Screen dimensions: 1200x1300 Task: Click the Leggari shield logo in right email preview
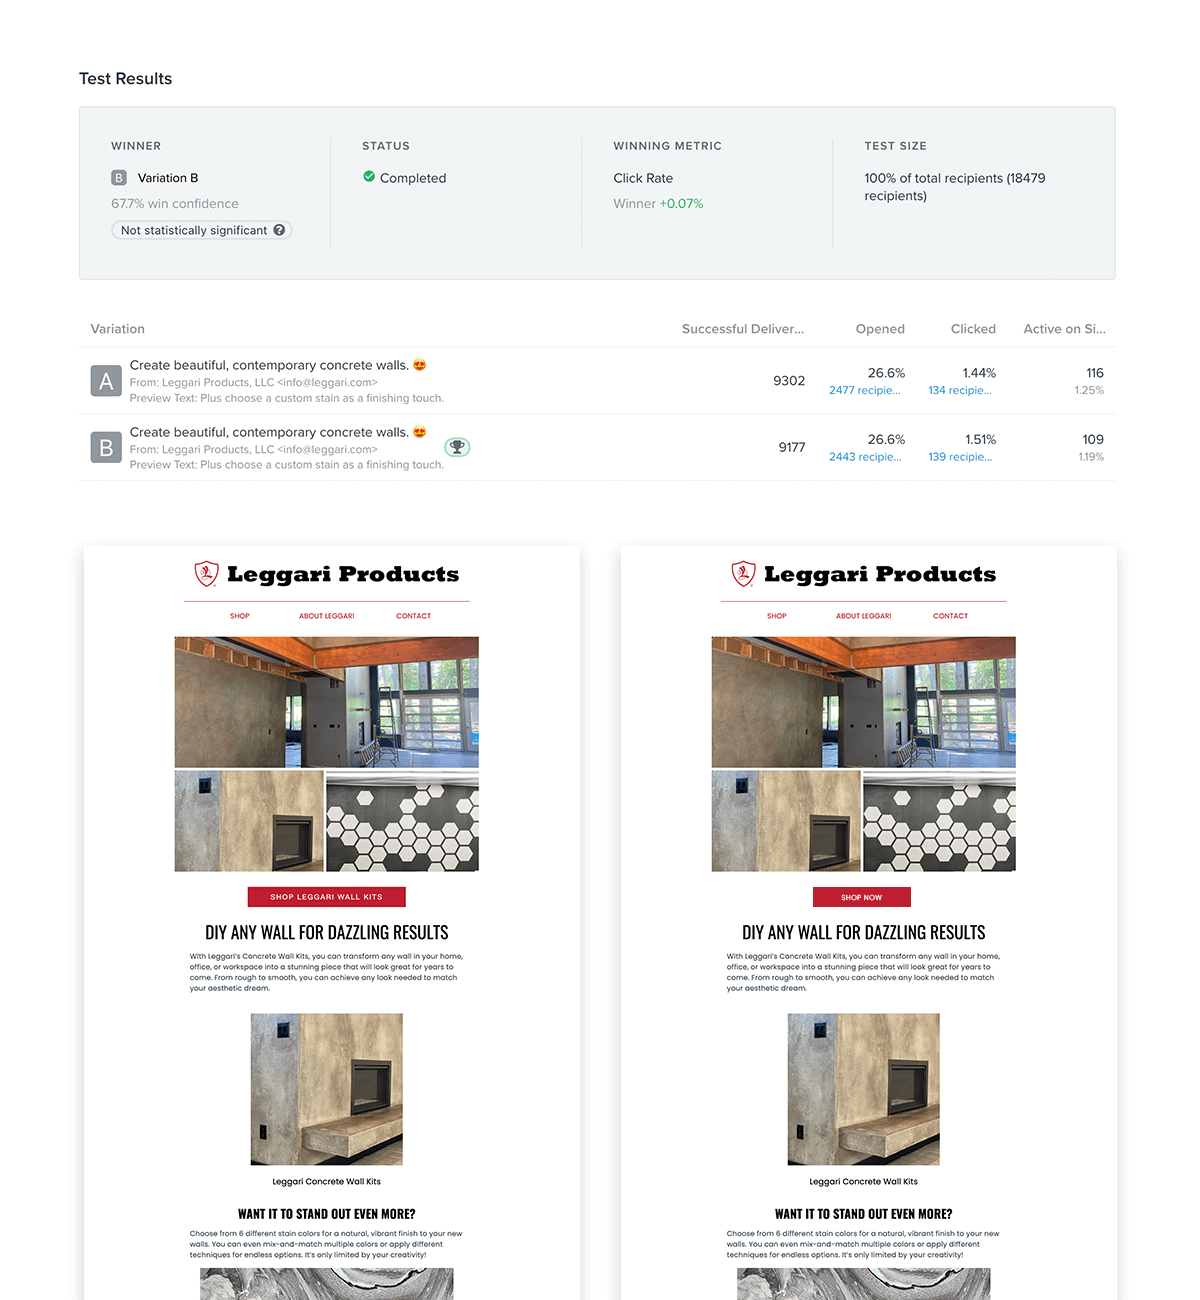tap(743, 574)
